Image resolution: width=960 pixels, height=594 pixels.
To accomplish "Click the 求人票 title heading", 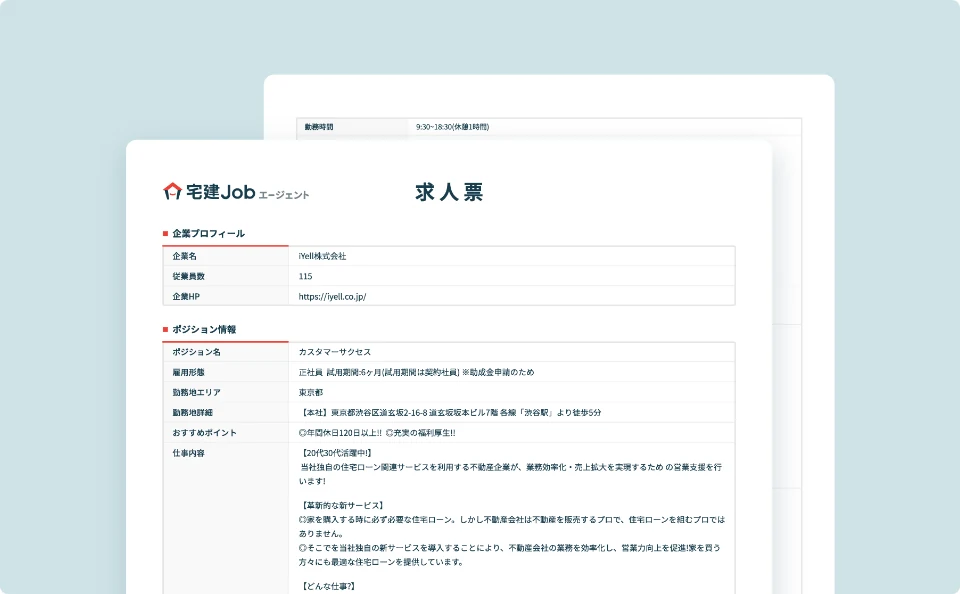I will tap(449, 192).
